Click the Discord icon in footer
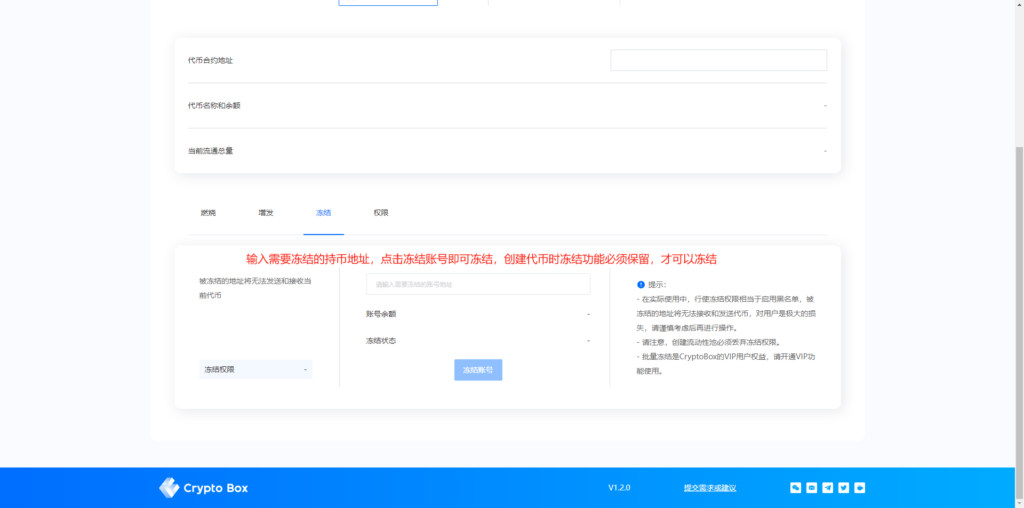This screenshot has height=508, width=1024. [812, 488]
